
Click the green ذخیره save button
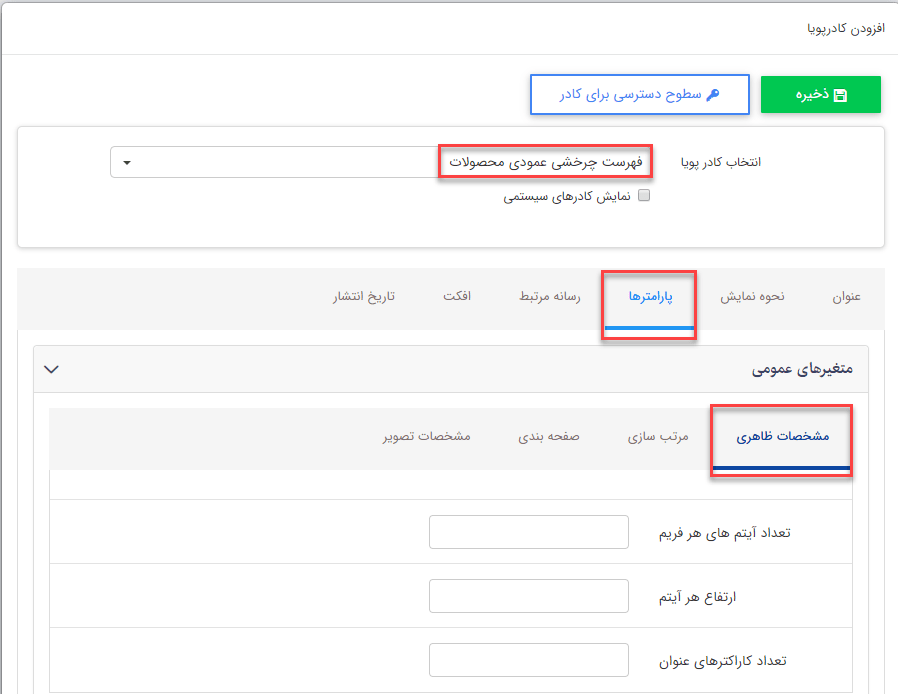[820, 94]
